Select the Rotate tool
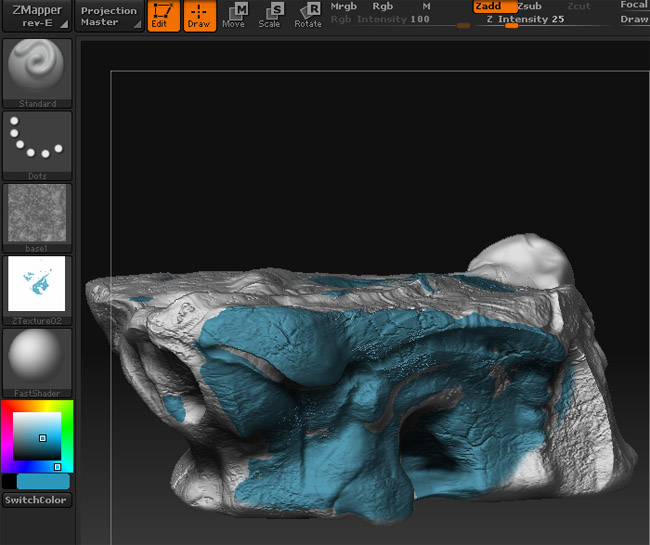 pos(308,16)
